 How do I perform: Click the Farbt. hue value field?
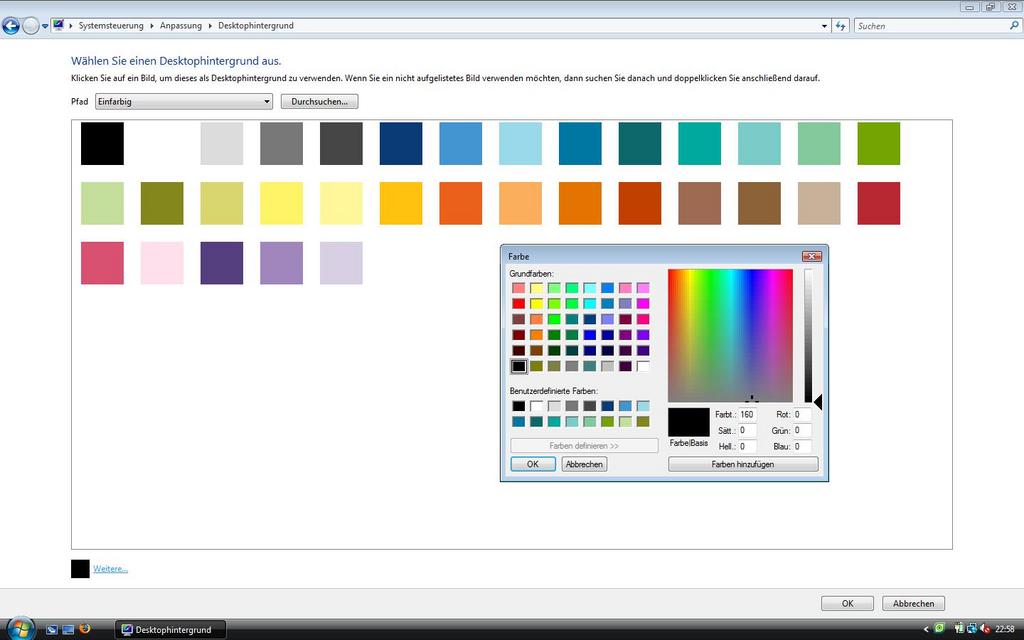[748, 415]
